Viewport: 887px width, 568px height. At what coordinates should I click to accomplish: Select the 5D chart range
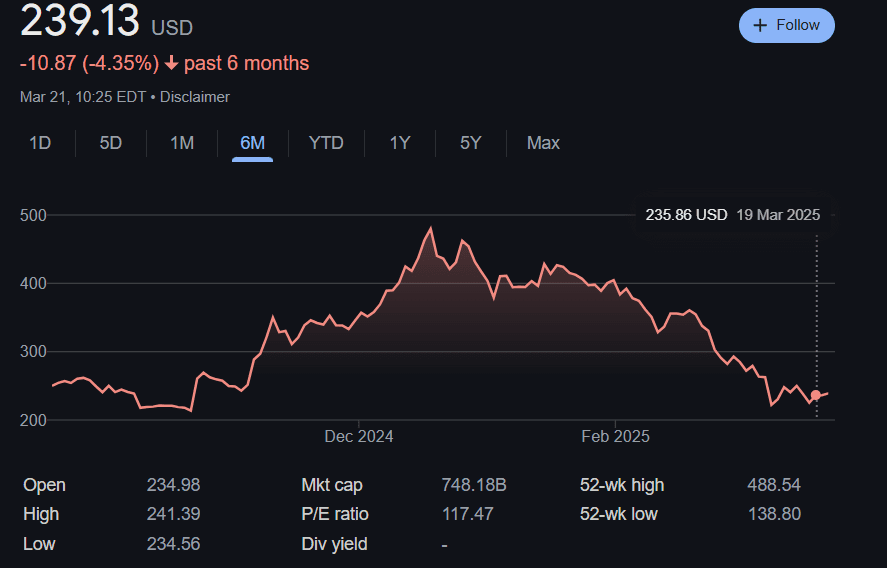(x=111, y=143)
